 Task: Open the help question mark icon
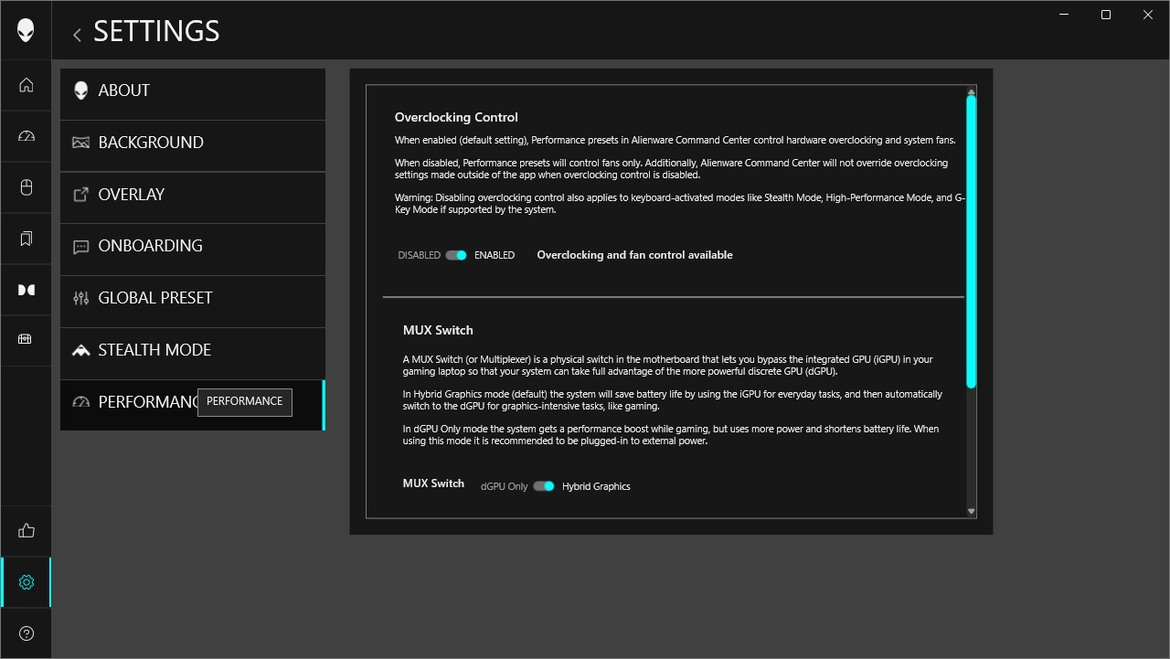click(26, 633)
